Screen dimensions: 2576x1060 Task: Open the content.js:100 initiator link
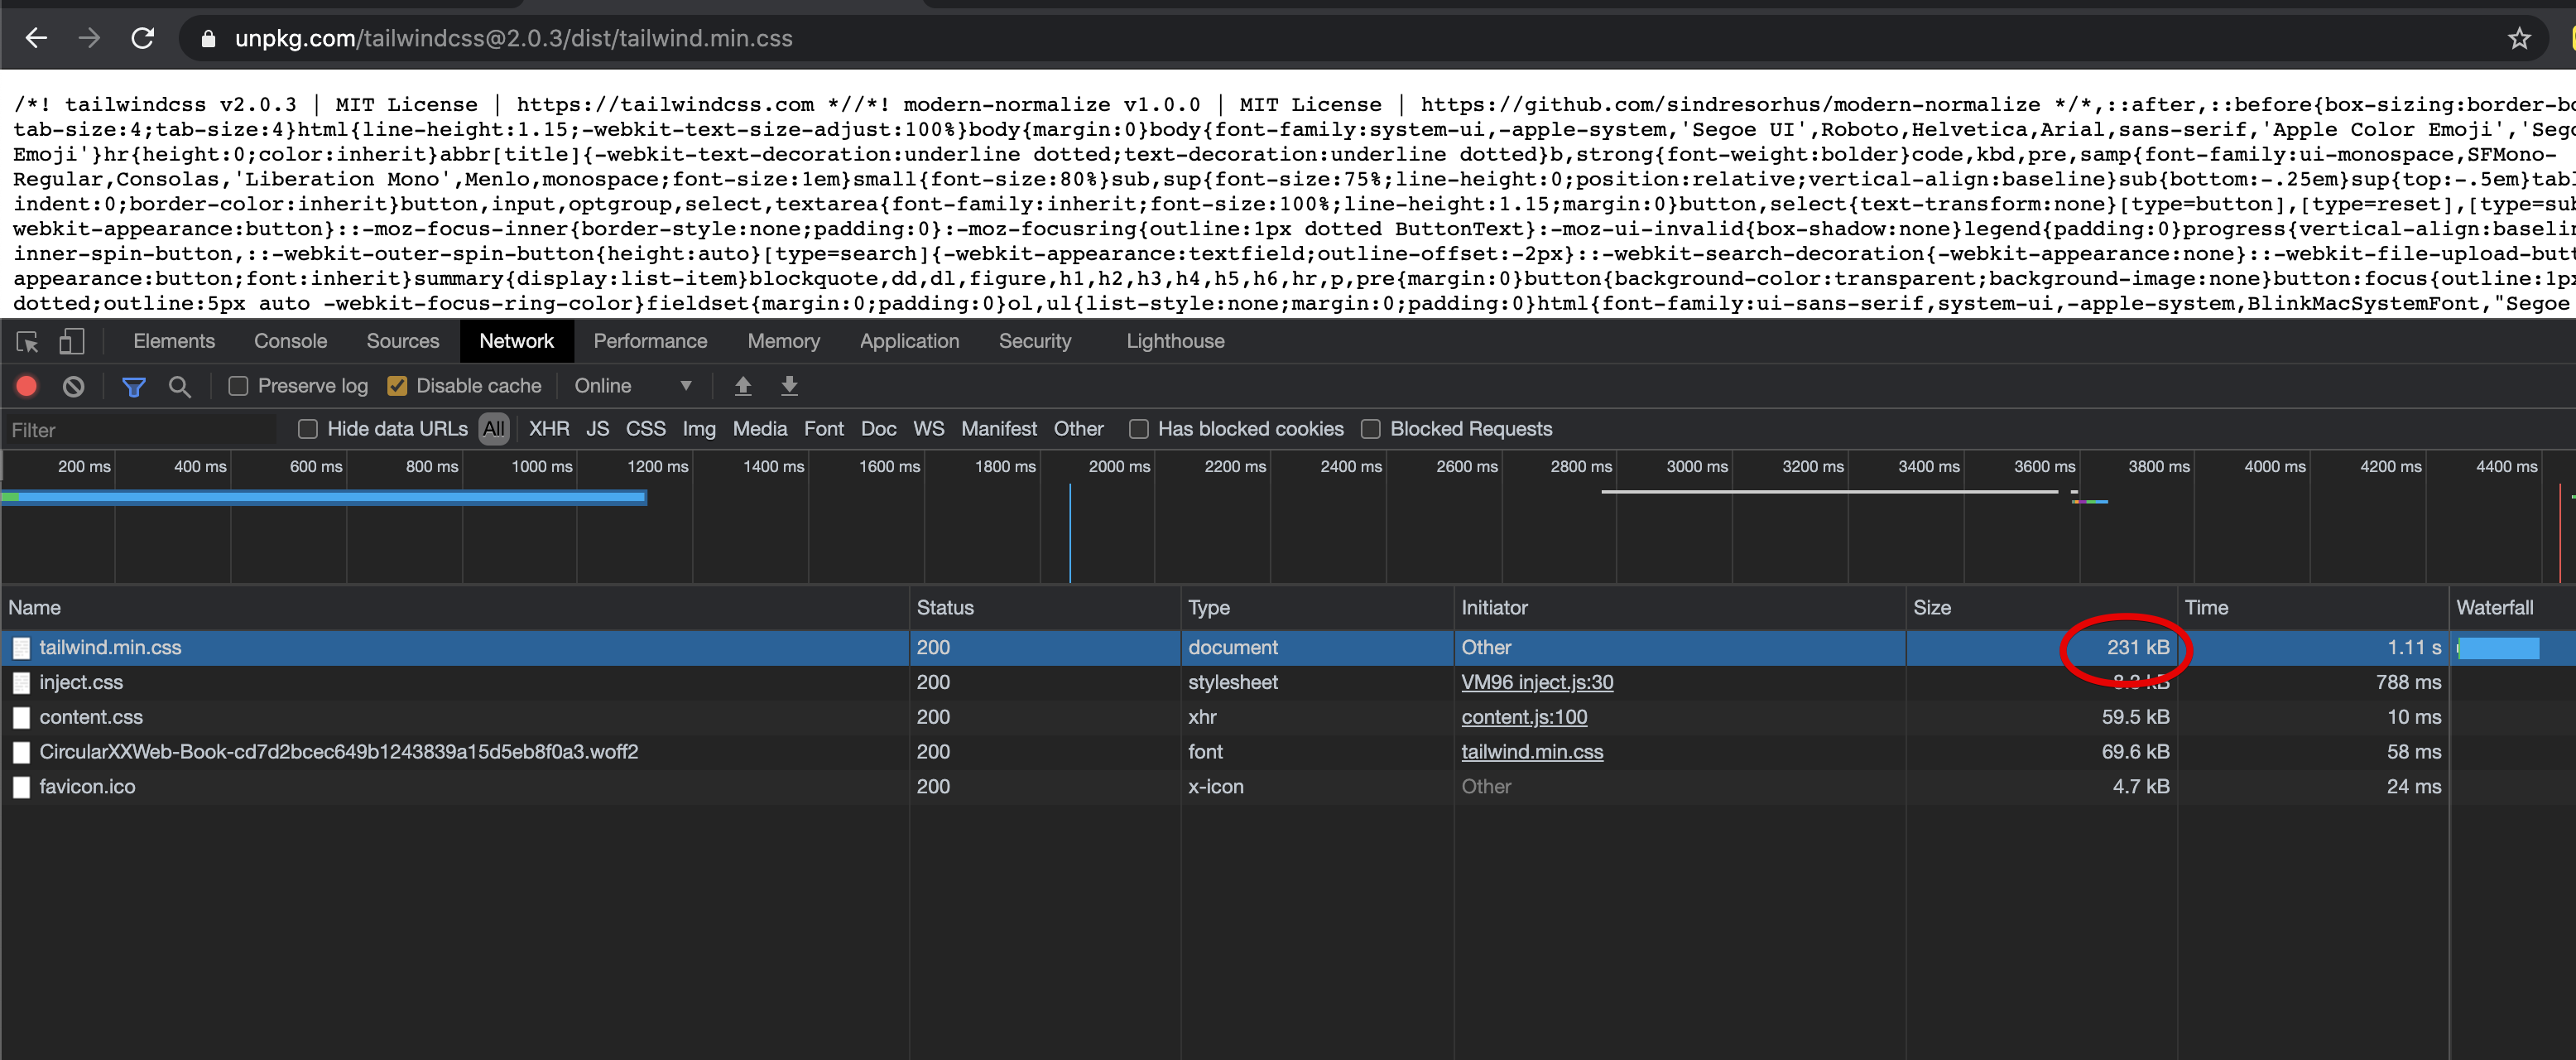tap(1524, 717)
